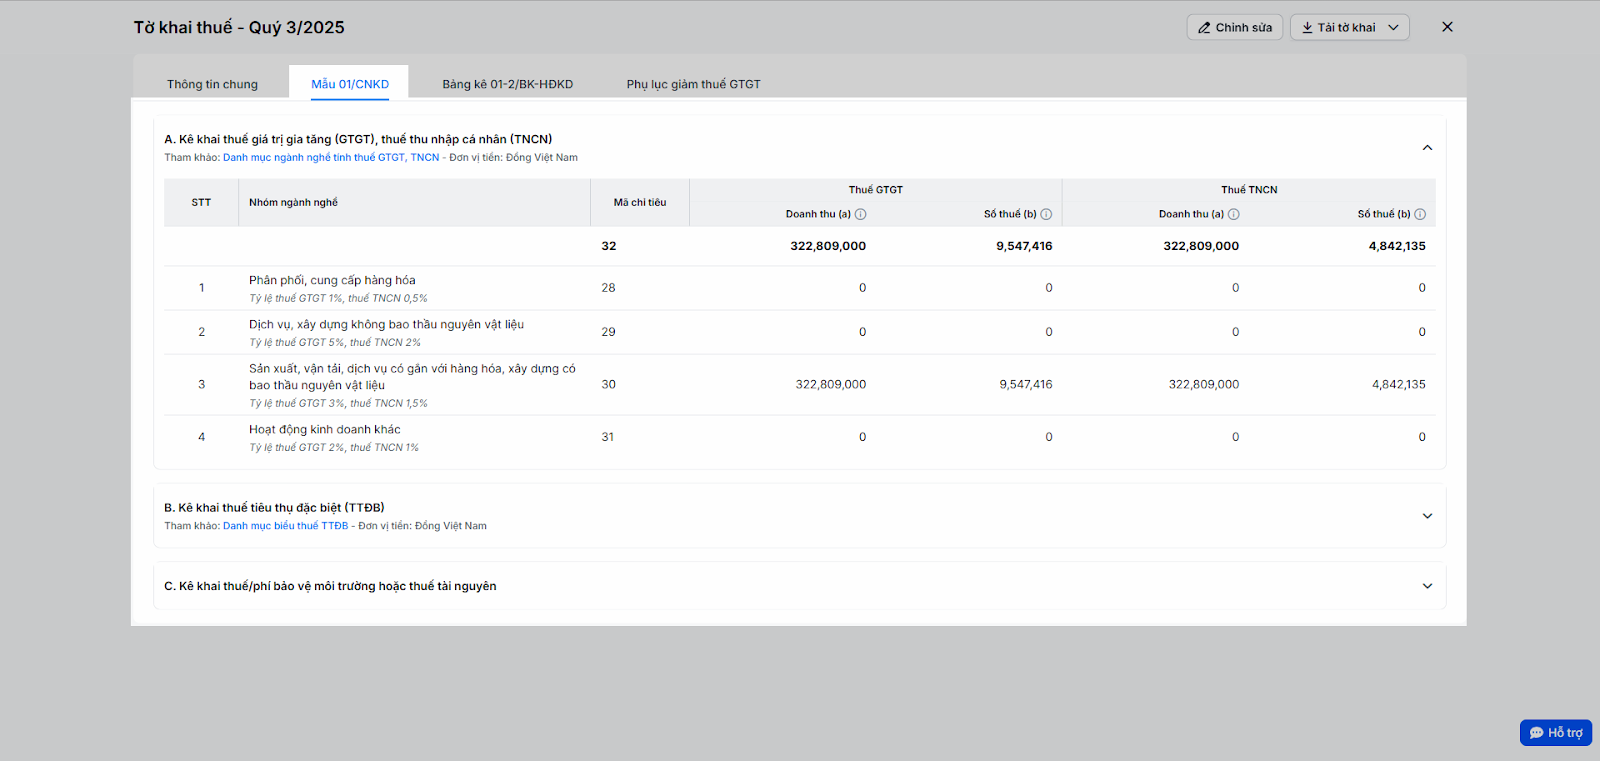This screenshot has height=761, width=1600.
Task: Switch to Thông tin chung tab
Action: point(212,84)
